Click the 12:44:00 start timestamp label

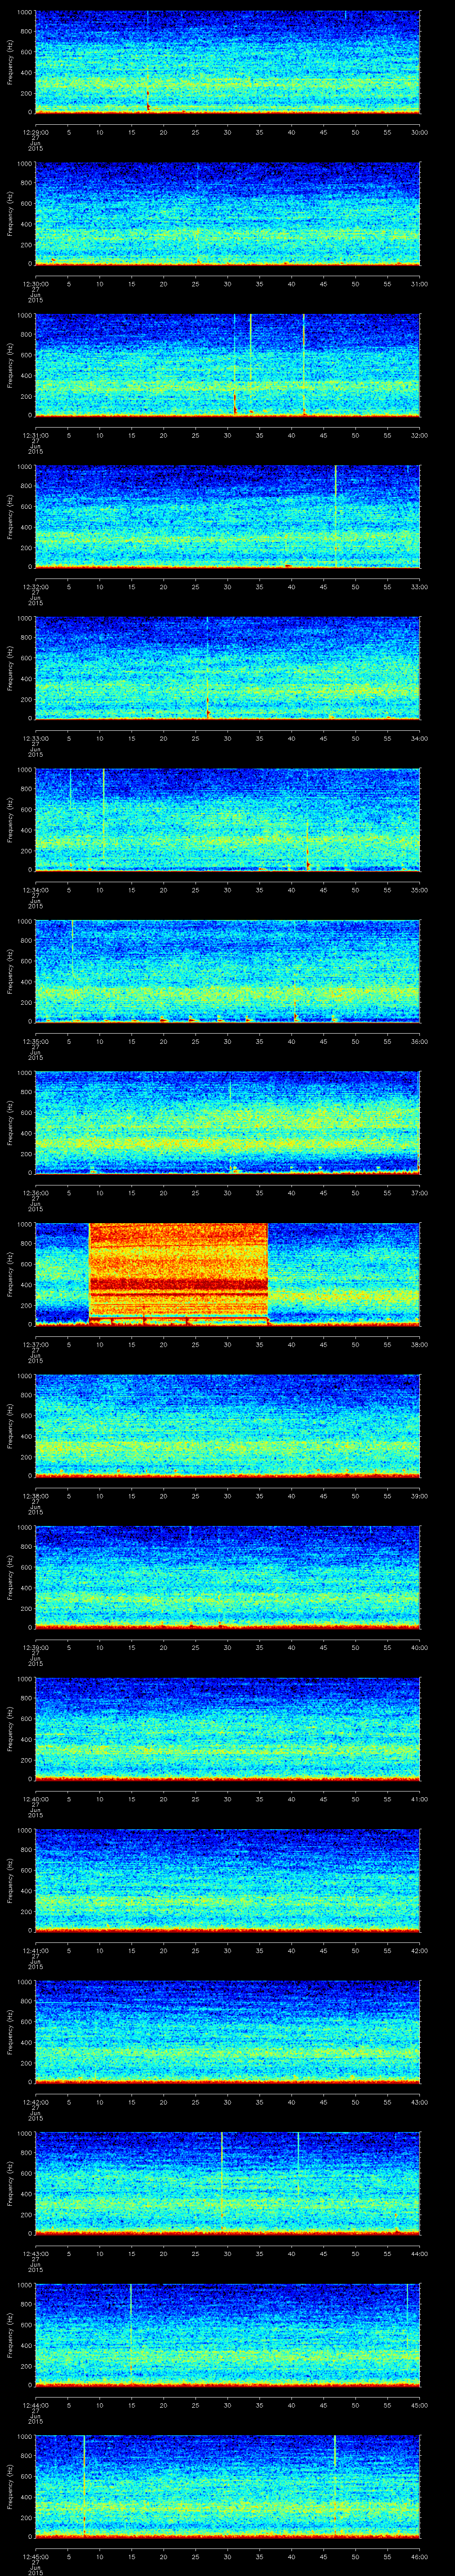pyautogui.click(x=36, y=2405)
